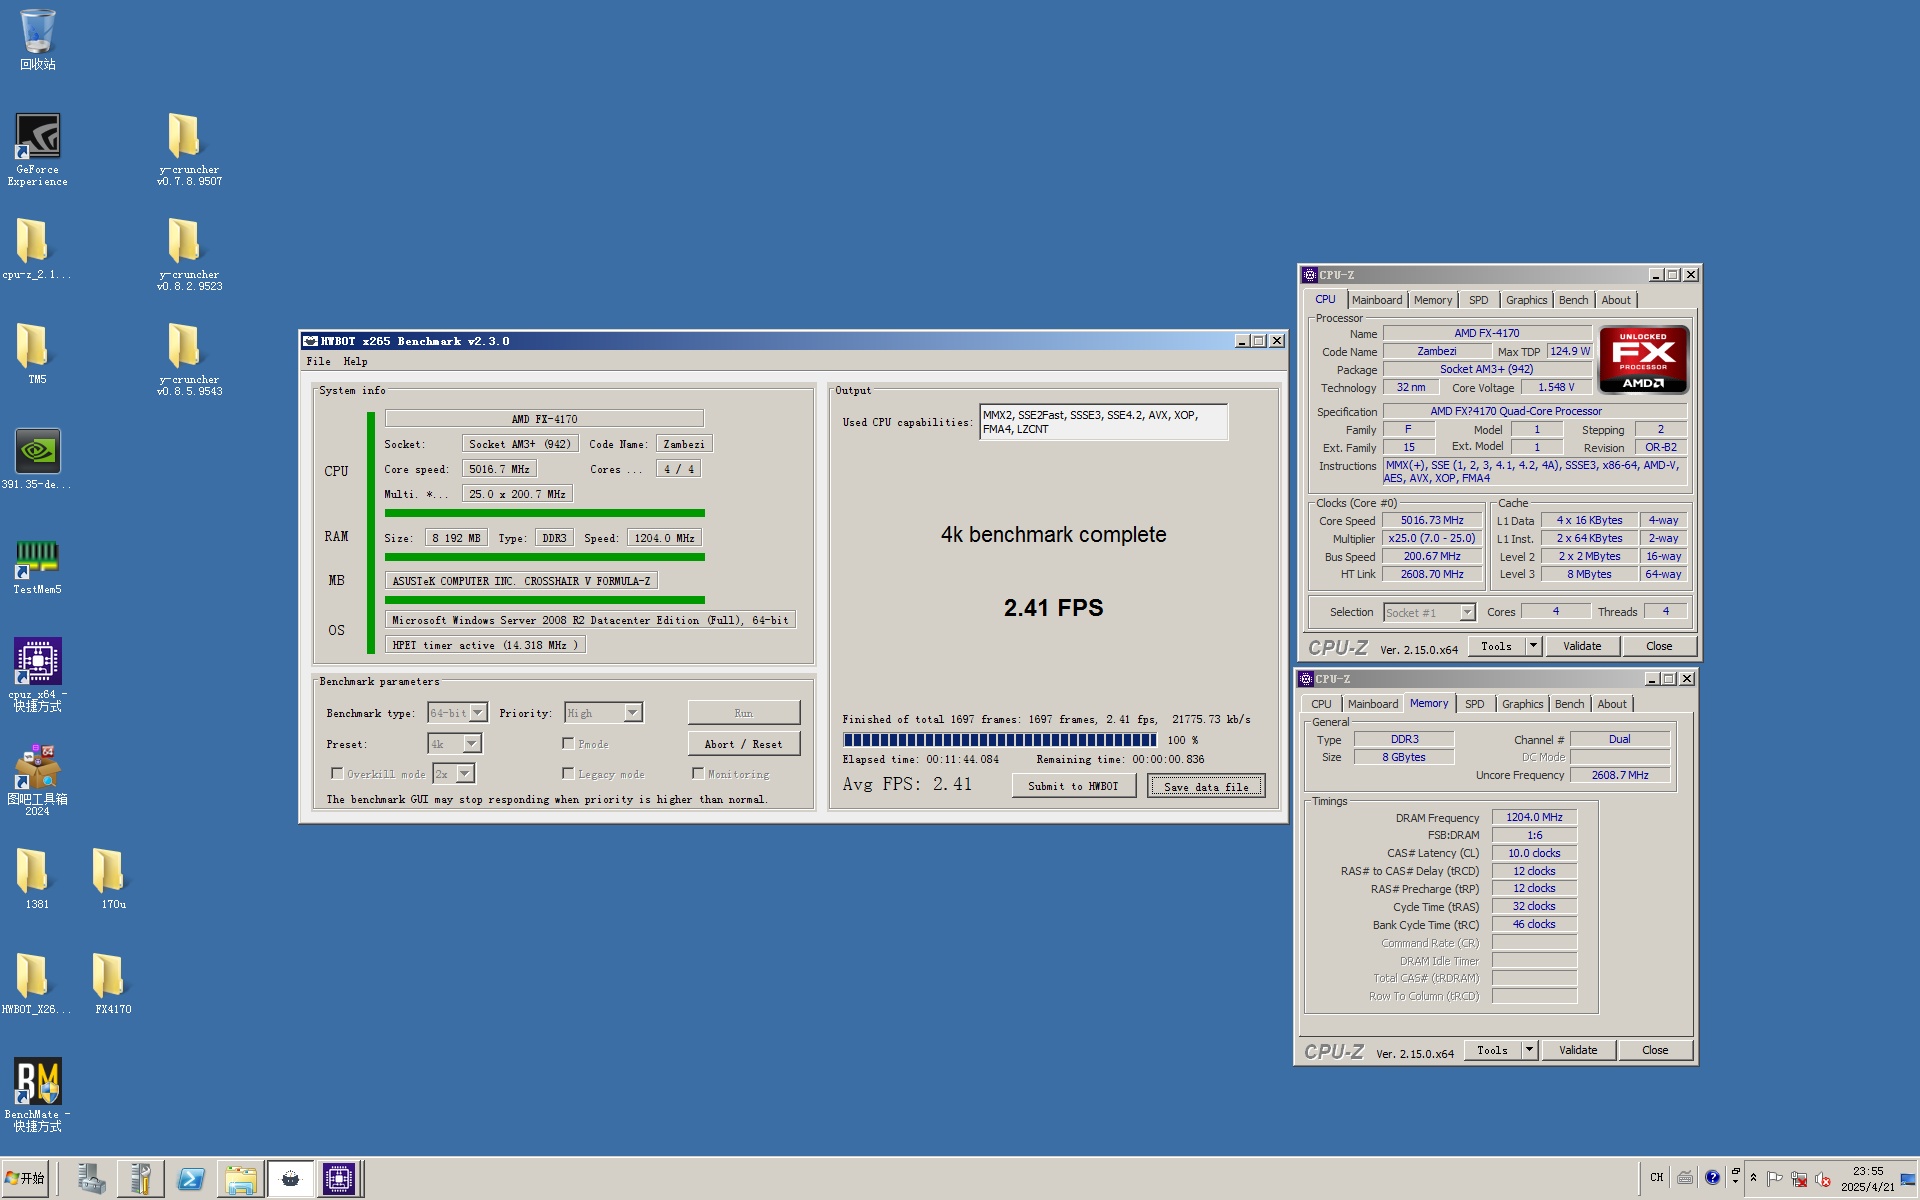Switch to HWBOT x265 taskbar button
The image size is (1920, 1200).
tap(290, 1179)
